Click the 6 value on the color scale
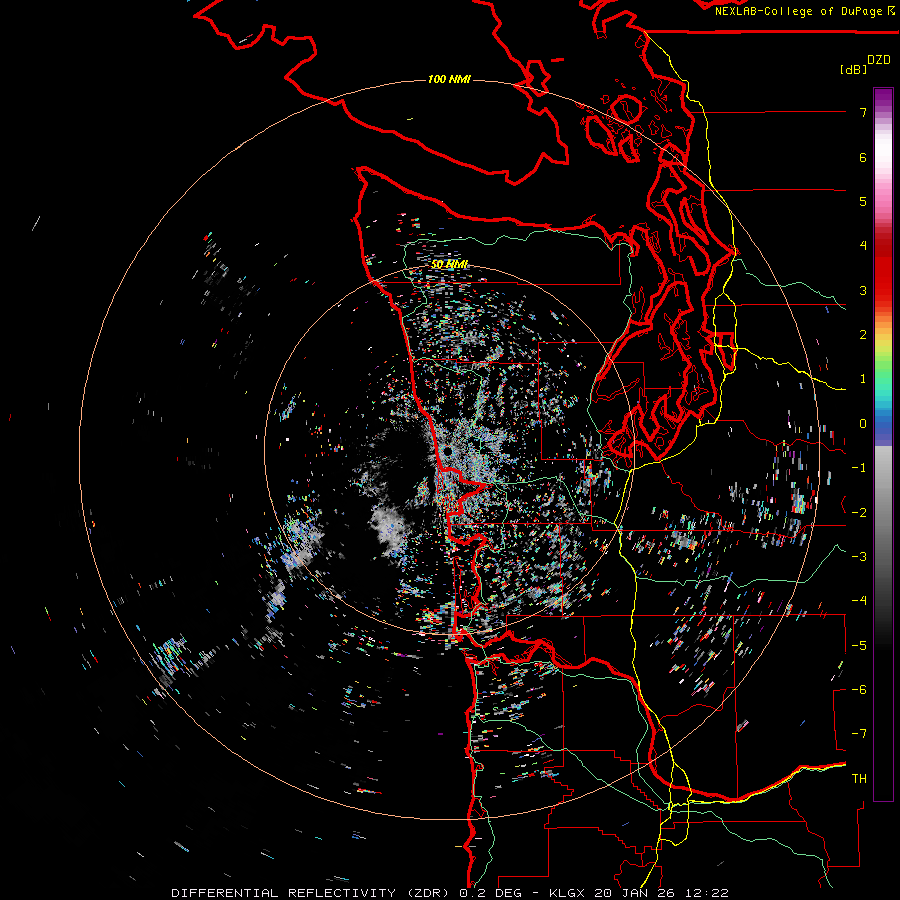The height and width of the screenshot is (900, 900). pyautogui.click(x=863, y=157)
